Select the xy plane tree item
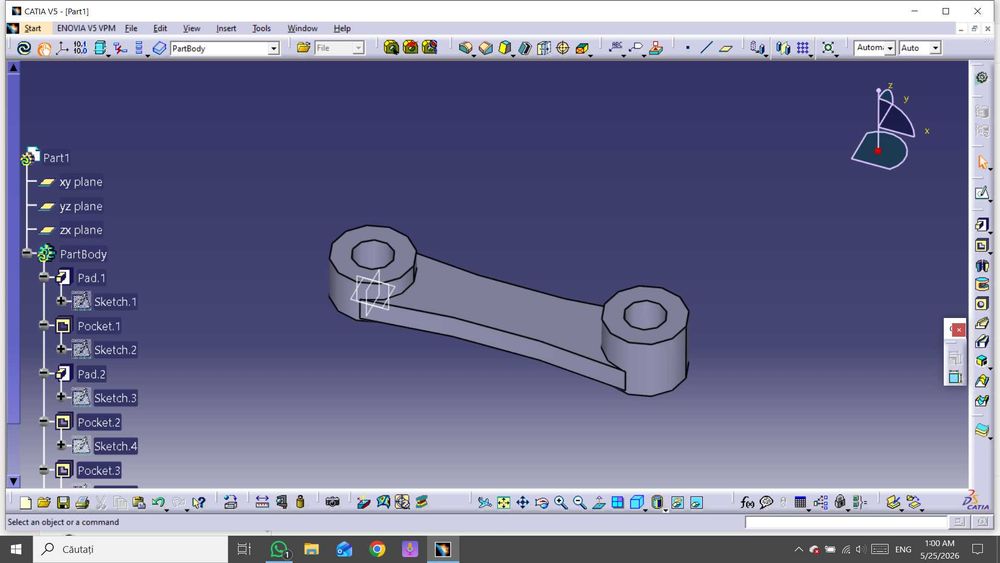This screenshot has height=563, width=1000. [x=81, y=182]
